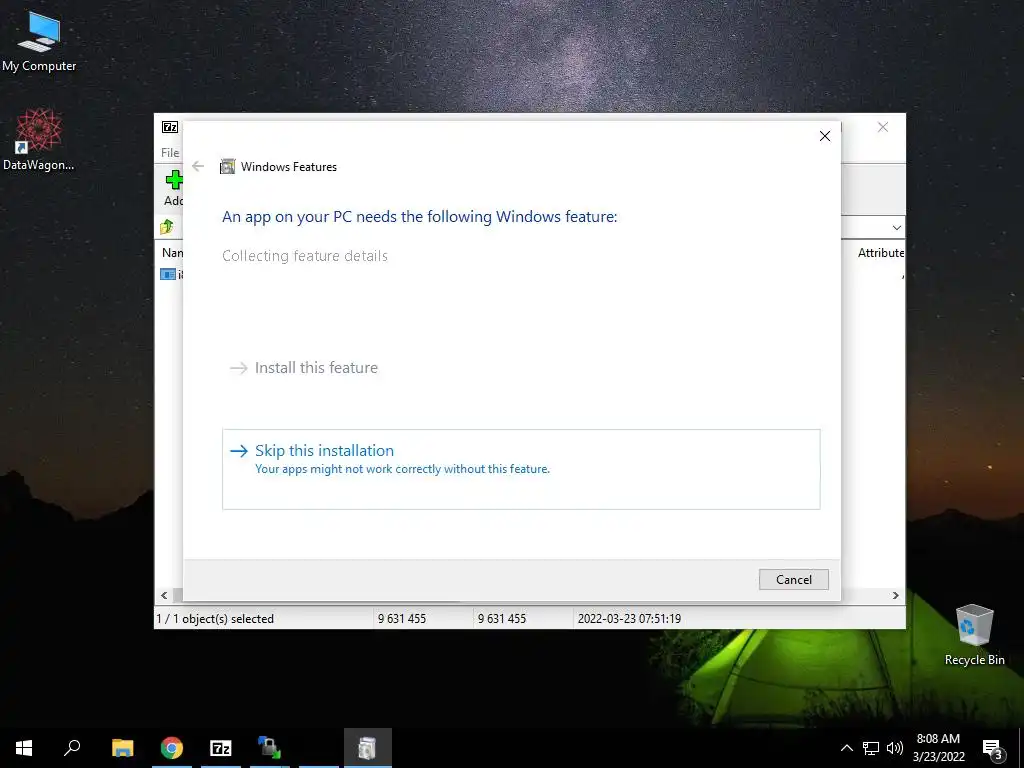
Task: Go back with the dialog's back arrow
Action: coord(198,167)
